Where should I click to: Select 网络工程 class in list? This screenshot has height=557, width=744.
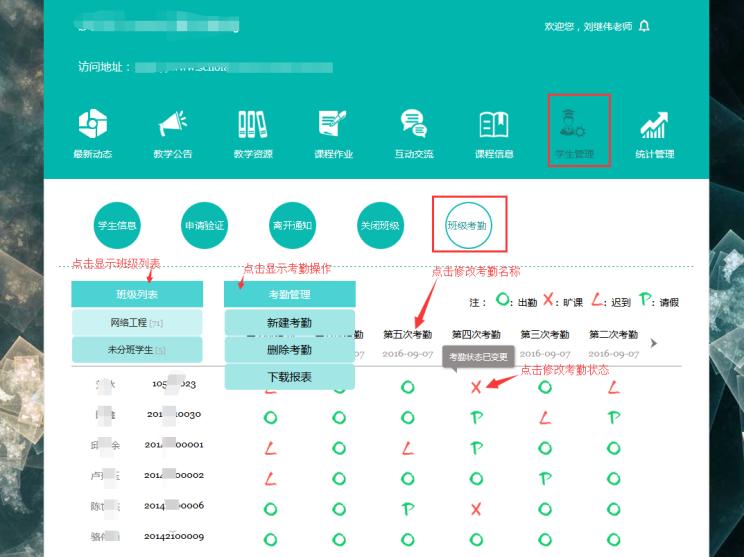(137, 322)
